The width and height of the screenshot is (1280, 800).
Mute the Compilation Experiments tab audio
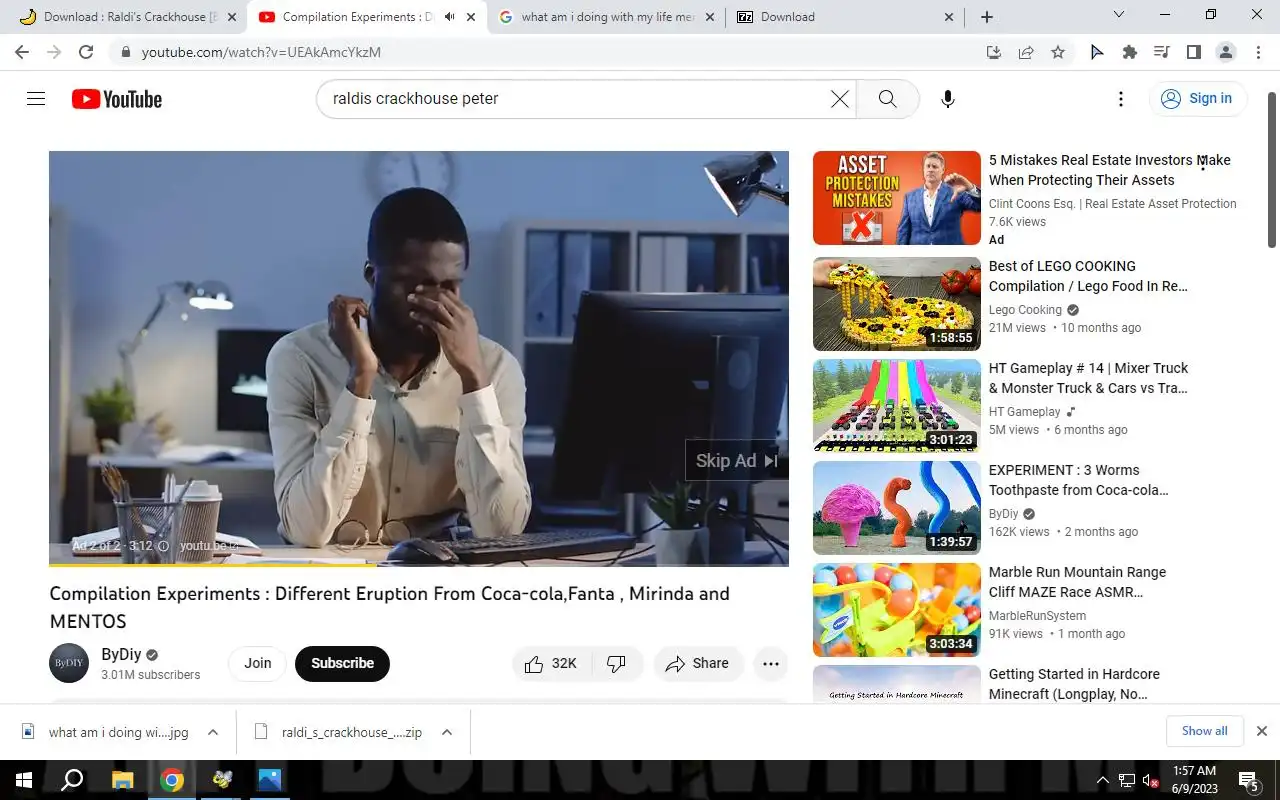[450, 17]
